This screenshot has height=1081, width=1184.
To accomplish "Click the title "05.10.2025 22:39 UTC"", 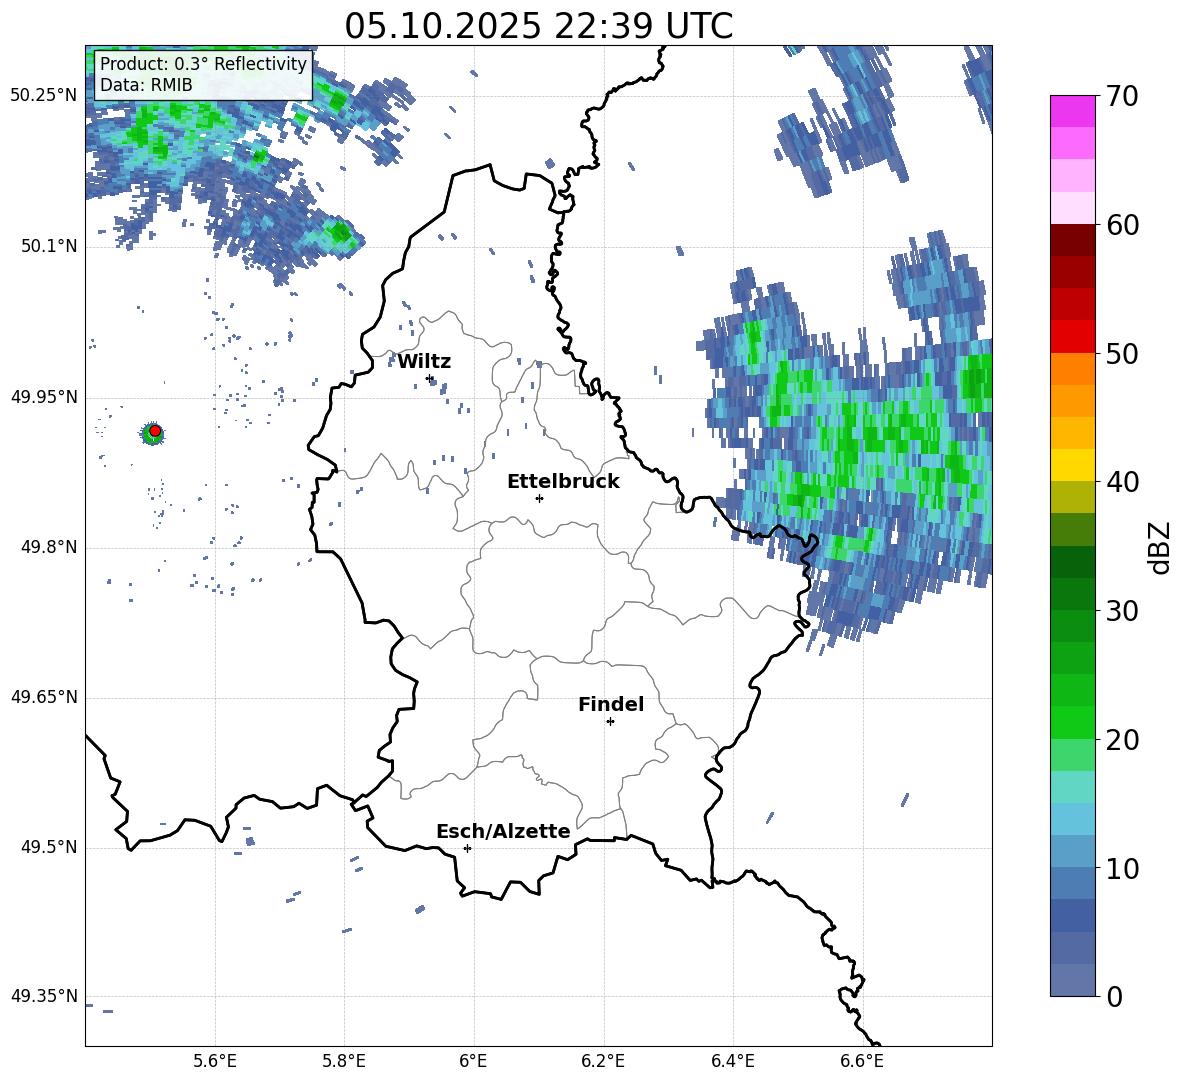I will (x=538, y=26).
